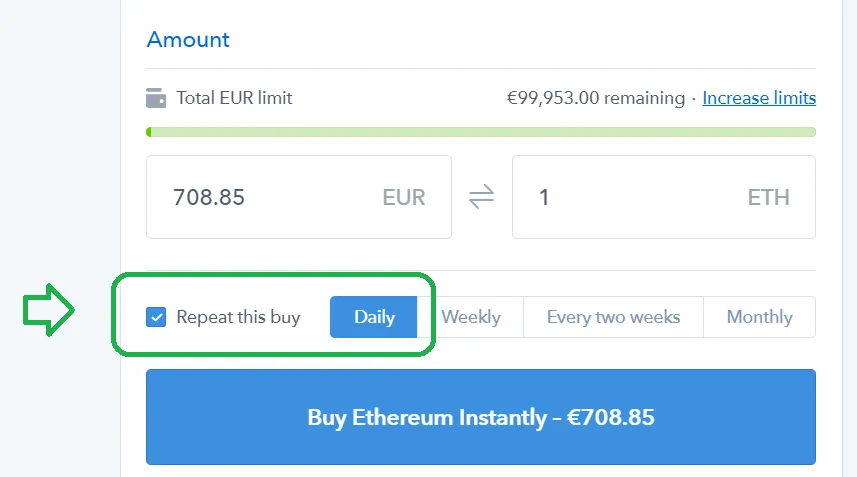This screenshot has width=857, height=477.
Task: Click the green EUR limit progress bar
Action: click(481, 132)
